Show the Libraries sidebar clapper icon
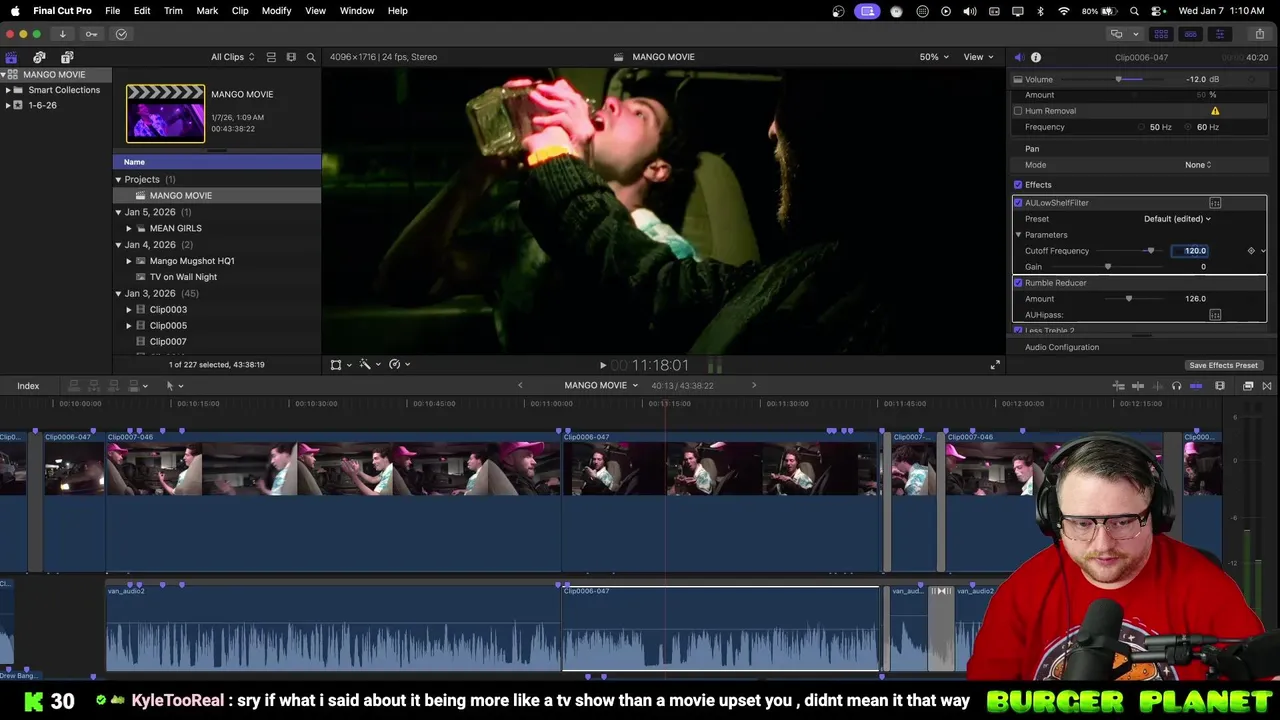 [x=11, y=57]
